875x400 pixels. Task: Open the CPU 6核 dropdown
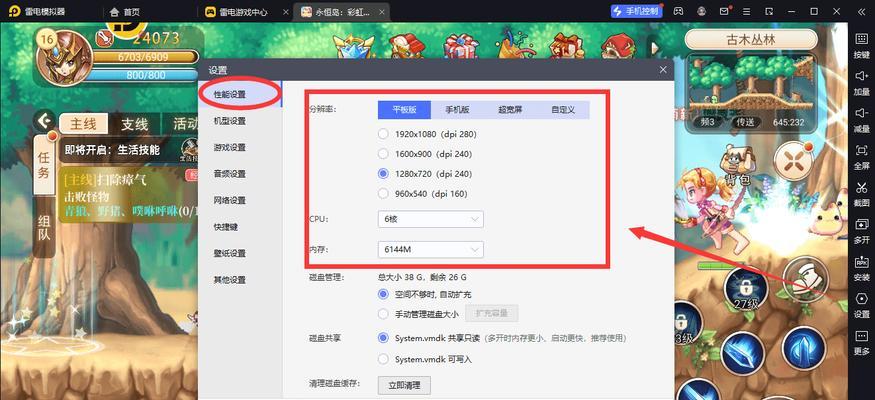(x=430, y=219)
